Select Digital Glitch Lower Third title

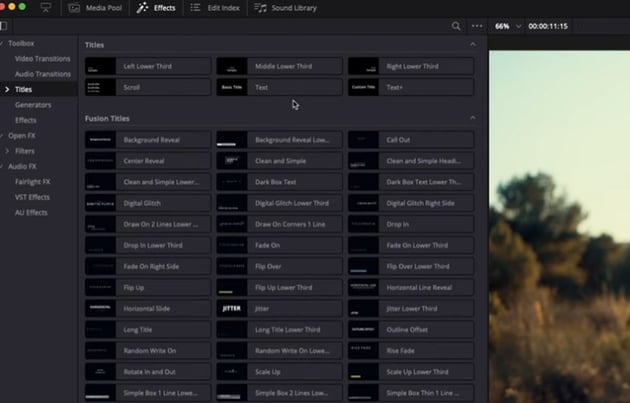[279, 203]
